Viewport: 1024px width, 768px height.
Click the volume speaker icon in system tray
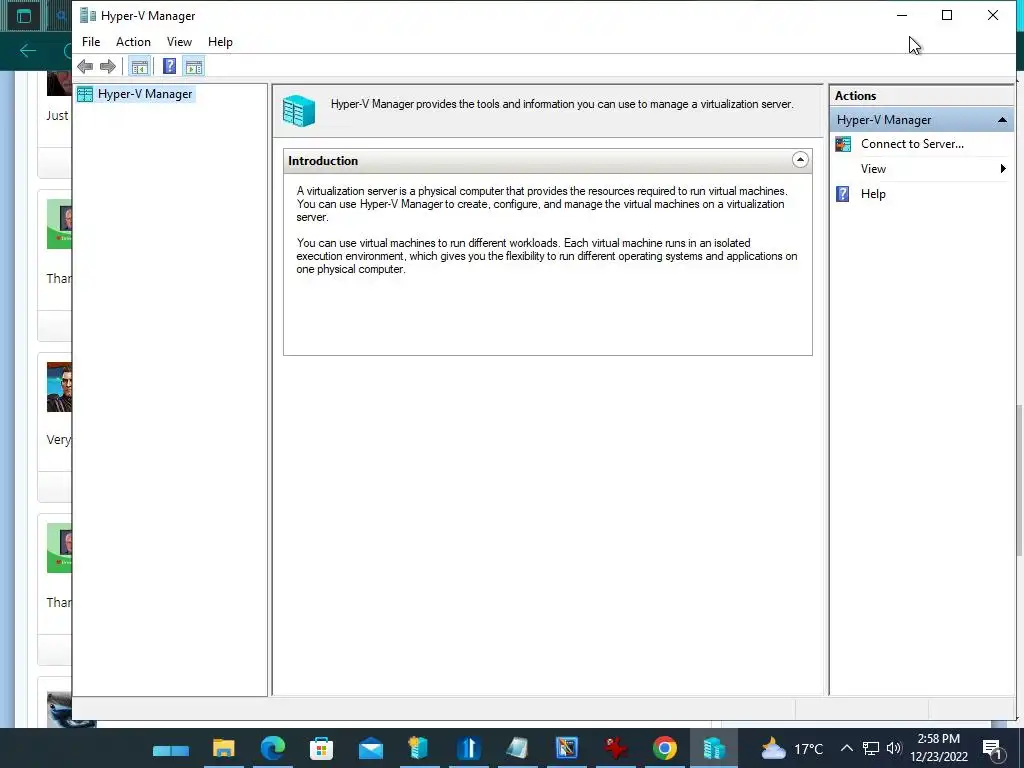pyautogui.click(x=894, y=748)
